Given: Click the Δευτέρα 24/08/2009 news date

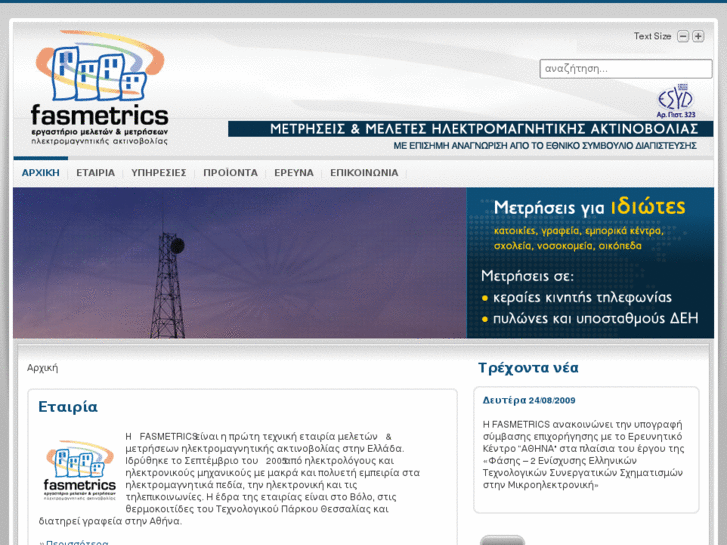Looking at the screenshot, I should coord(529,400).
